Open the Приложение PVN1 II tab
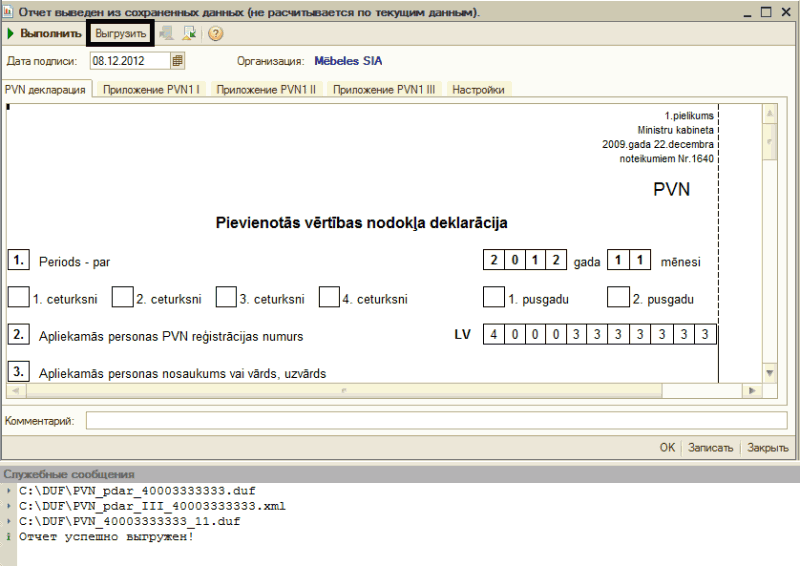This screenshot has height=566, width=800. pyautogui.click(x=269, y=89)
